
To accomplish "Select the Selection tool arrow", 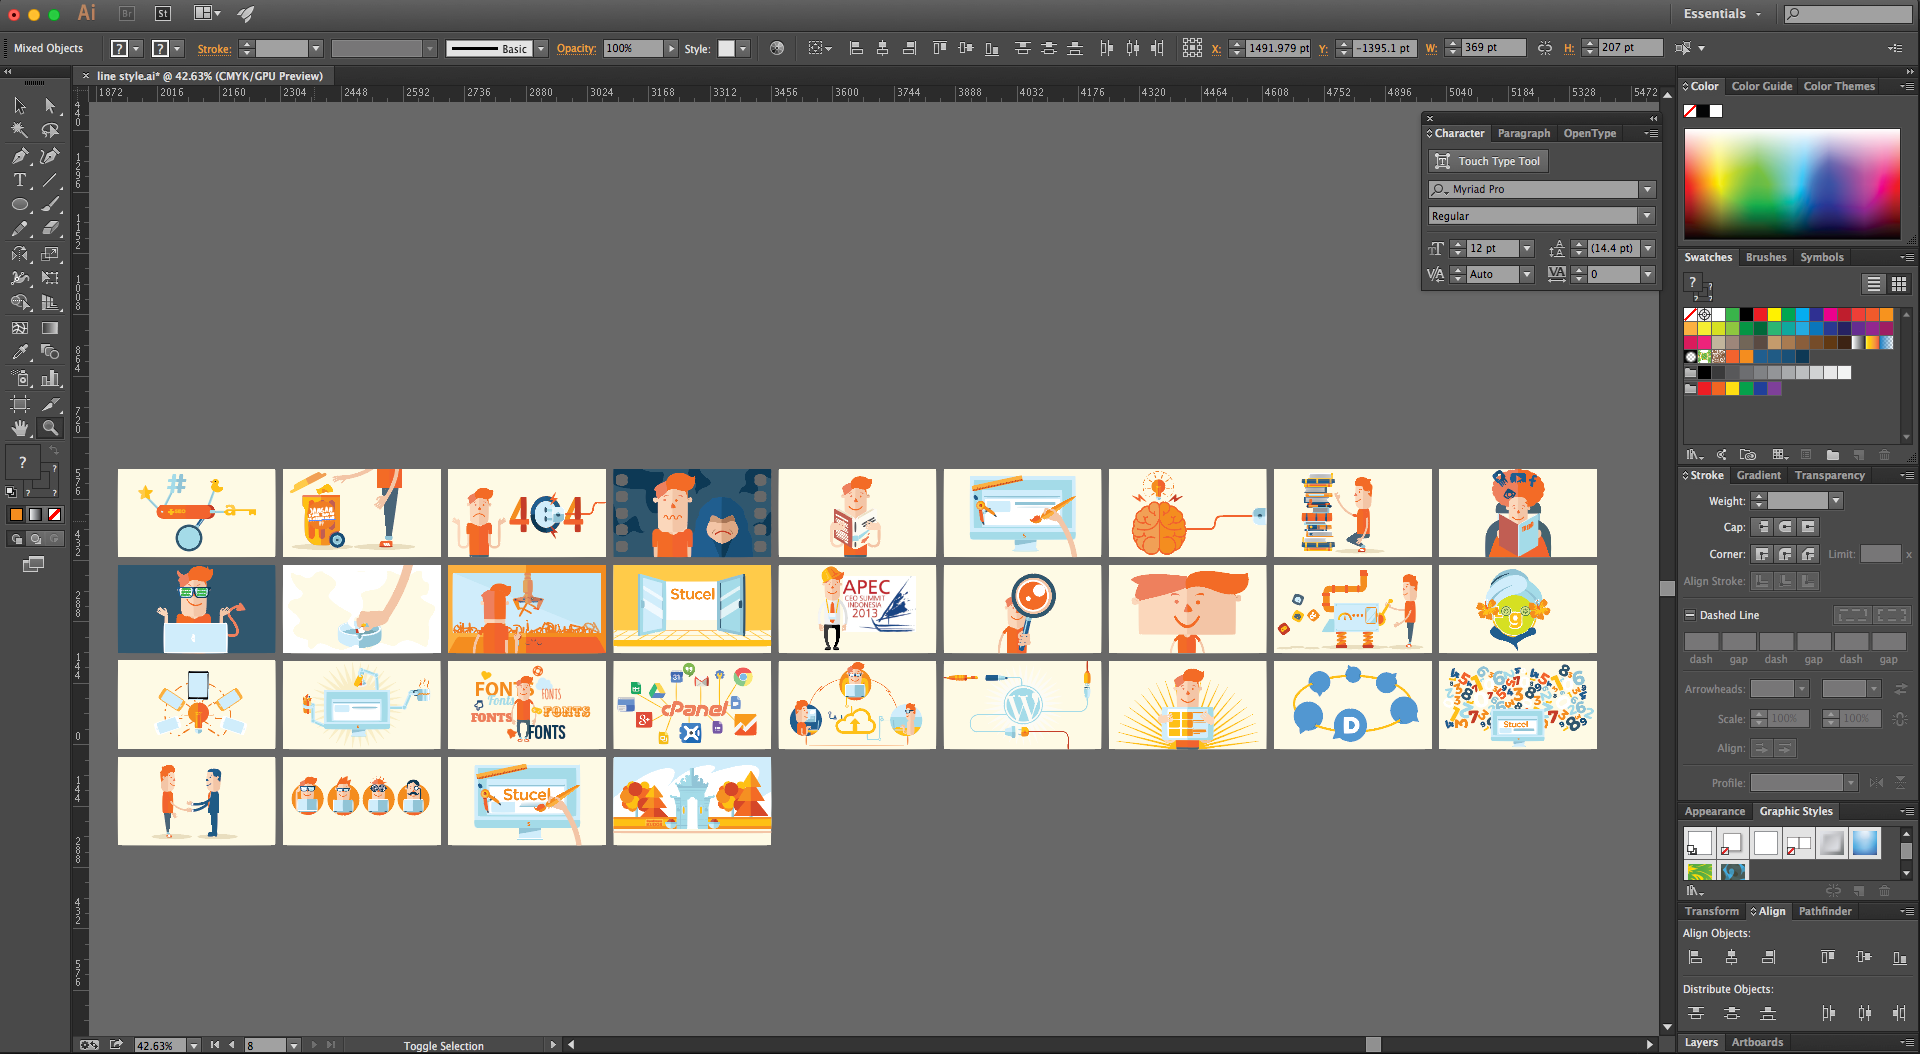I will click(20, 106).
